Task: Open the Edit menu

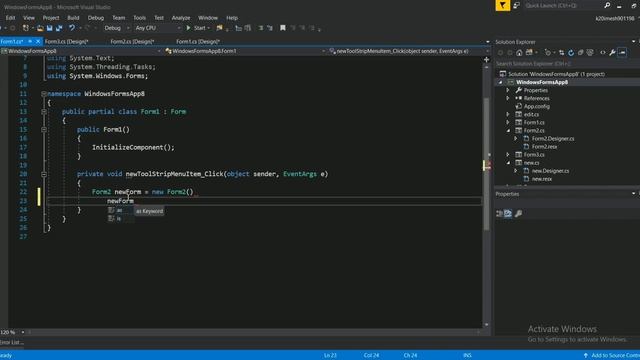Action: click(x=10, y=18)
